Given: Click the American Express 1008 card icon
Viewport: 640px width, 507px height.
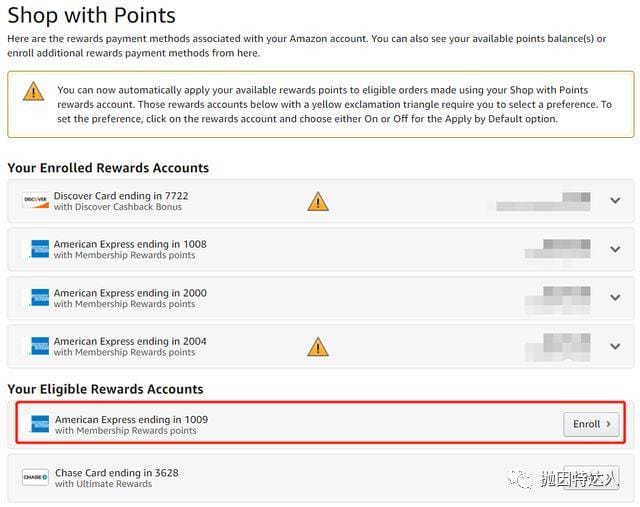Looking at the screenshot, I should pos(39,249).
